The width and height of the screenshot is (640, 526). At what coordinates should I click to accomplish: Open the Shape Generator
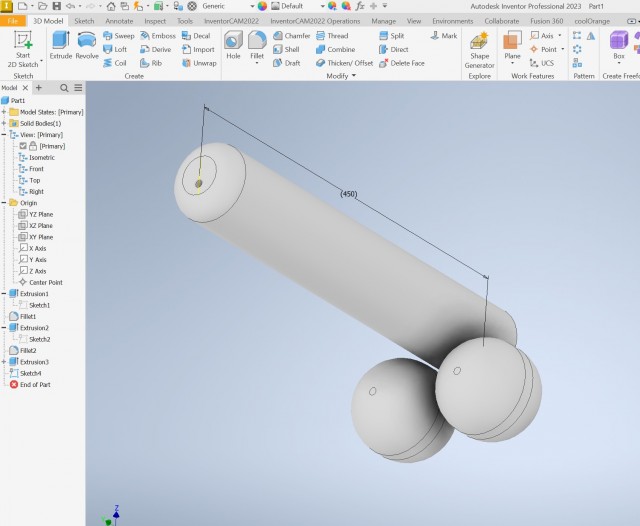tap(479, 50)
